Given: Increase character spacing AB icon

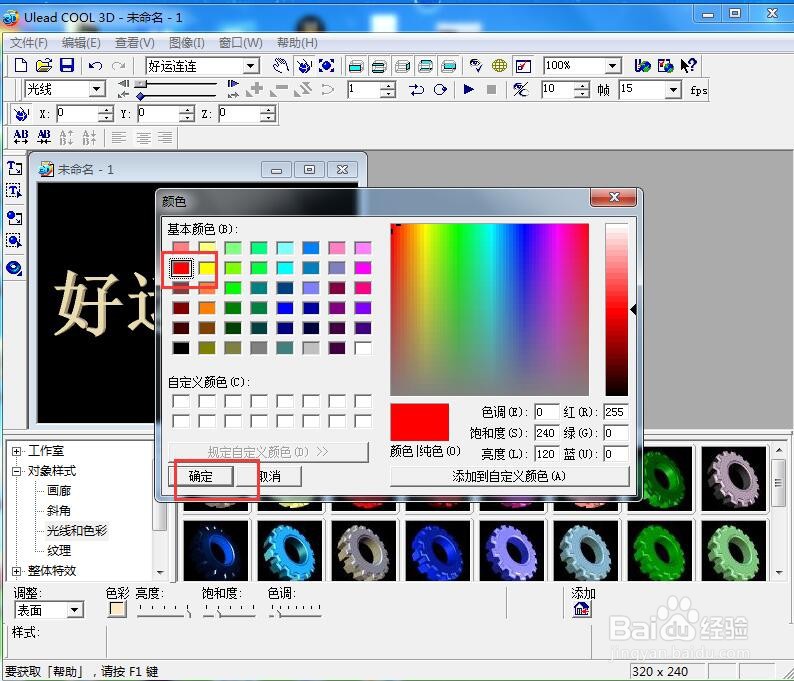Looking at the screenshot, I should [x=21, y=137].
